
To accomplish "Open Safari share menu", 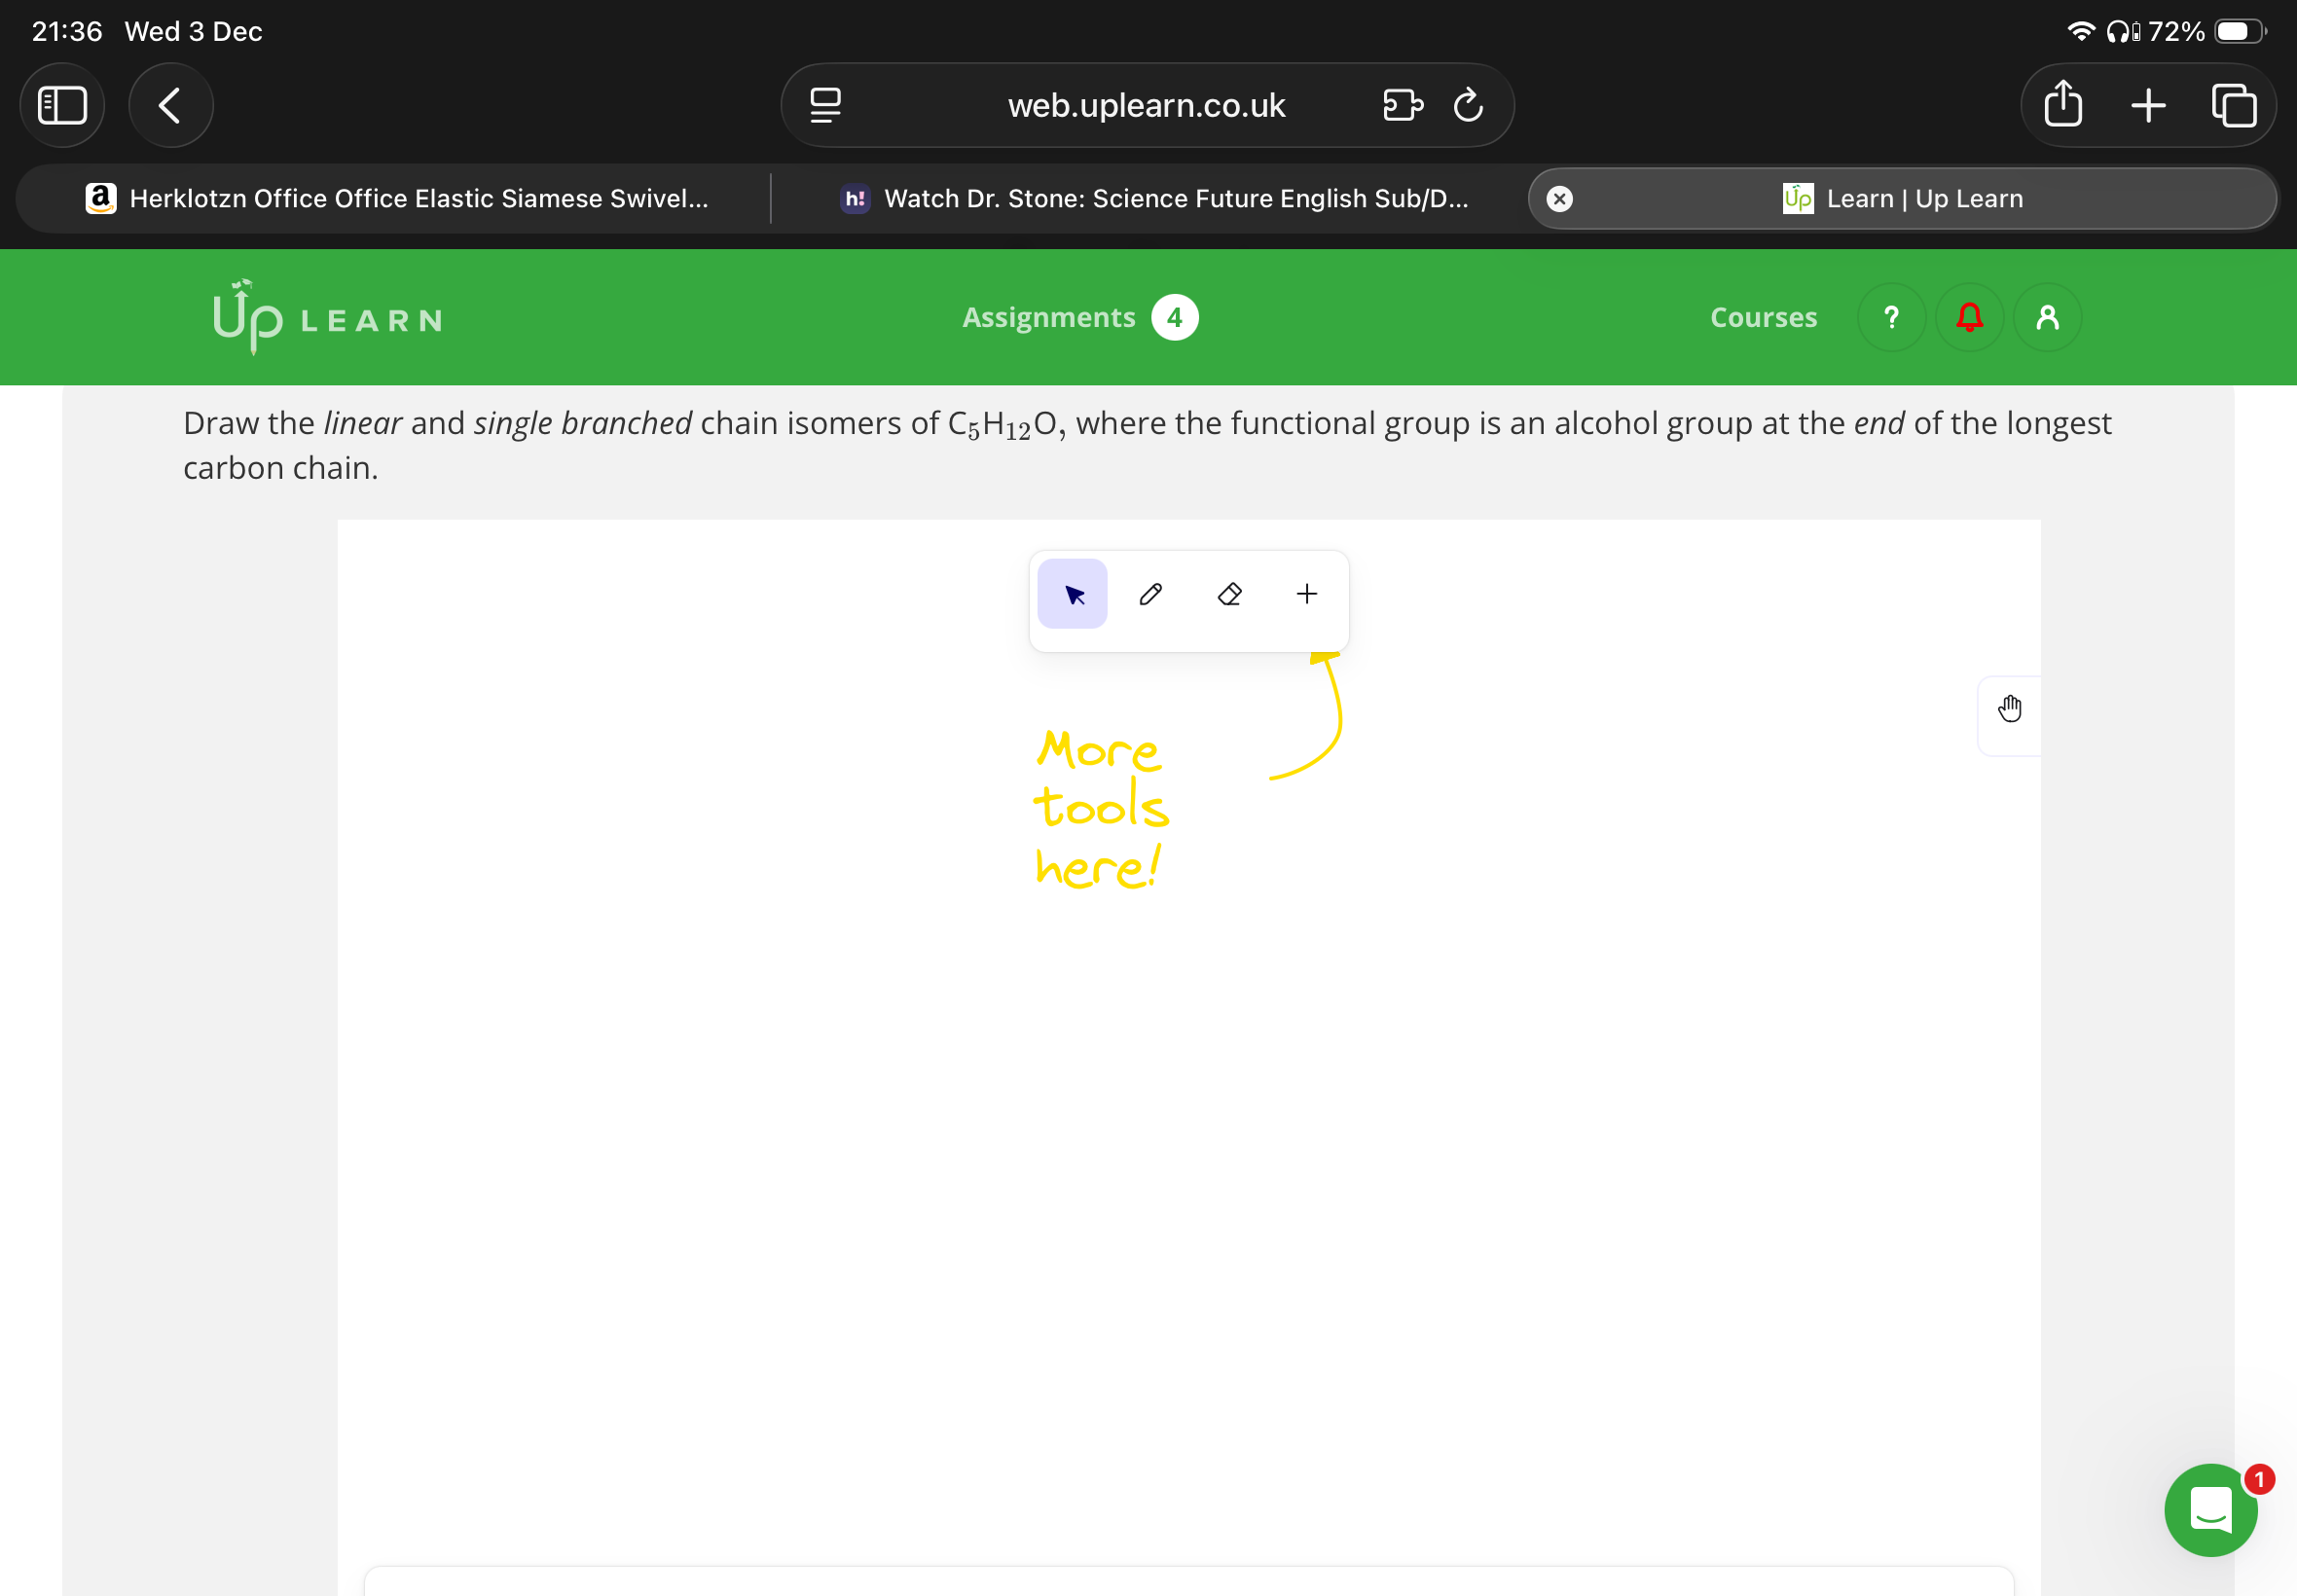I will pyautogui.click(x=2062, y=105).
